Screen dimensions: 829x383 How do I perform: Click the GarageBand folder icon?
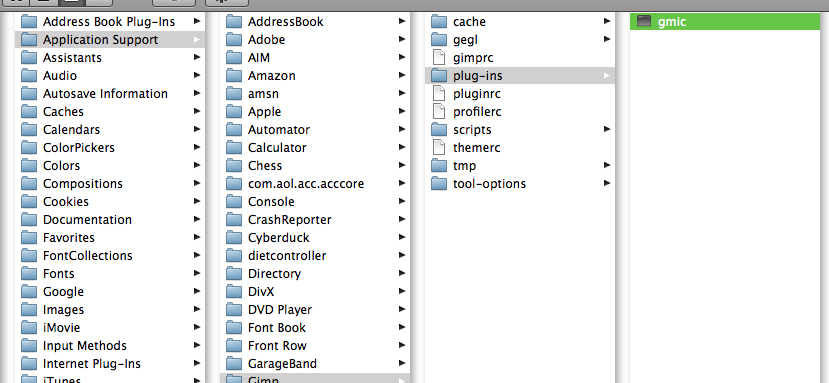point(234,363)
